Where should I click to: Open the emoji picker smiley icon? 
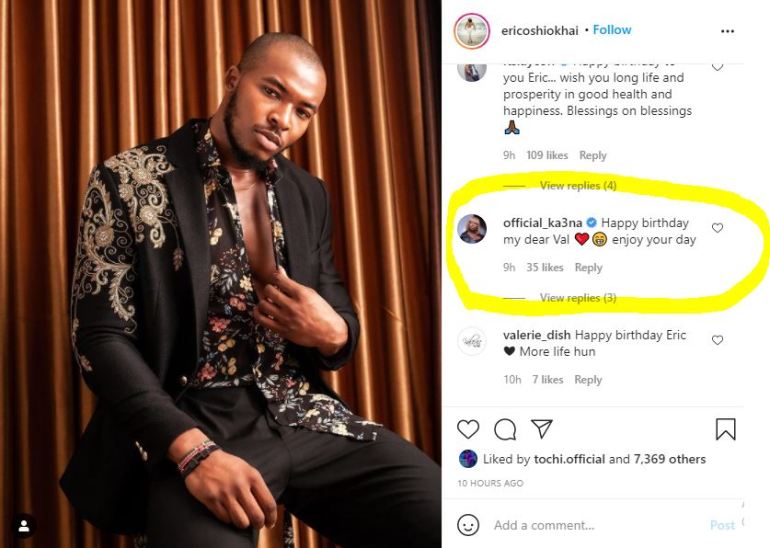point(468,524)
